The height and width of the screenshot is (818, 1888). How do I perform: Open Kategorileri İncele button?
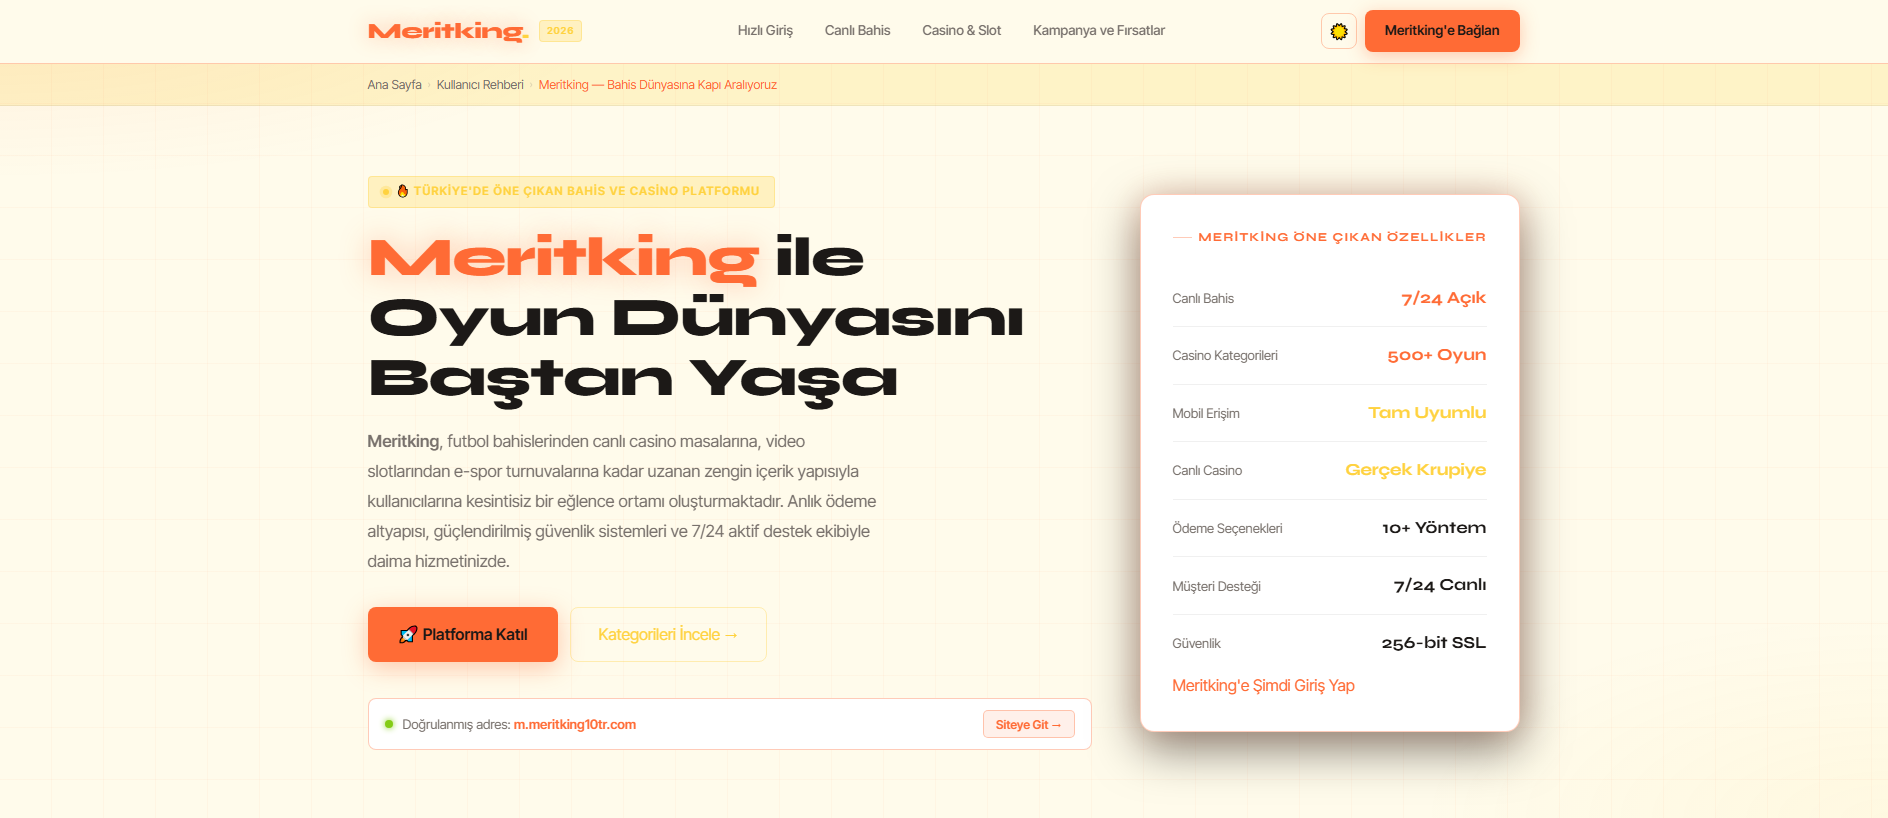[x=668, y=634]
